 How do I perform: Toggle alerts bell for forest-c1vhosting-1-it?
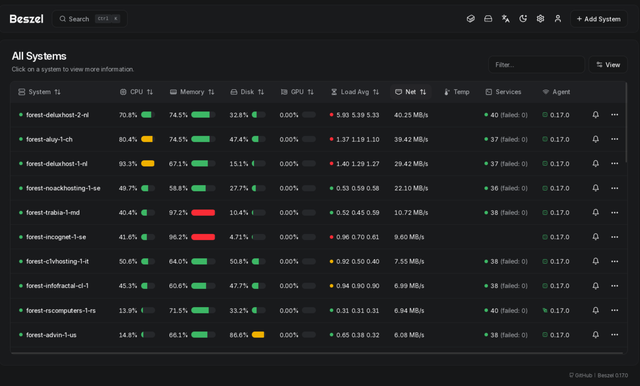(x=596, y=261)
